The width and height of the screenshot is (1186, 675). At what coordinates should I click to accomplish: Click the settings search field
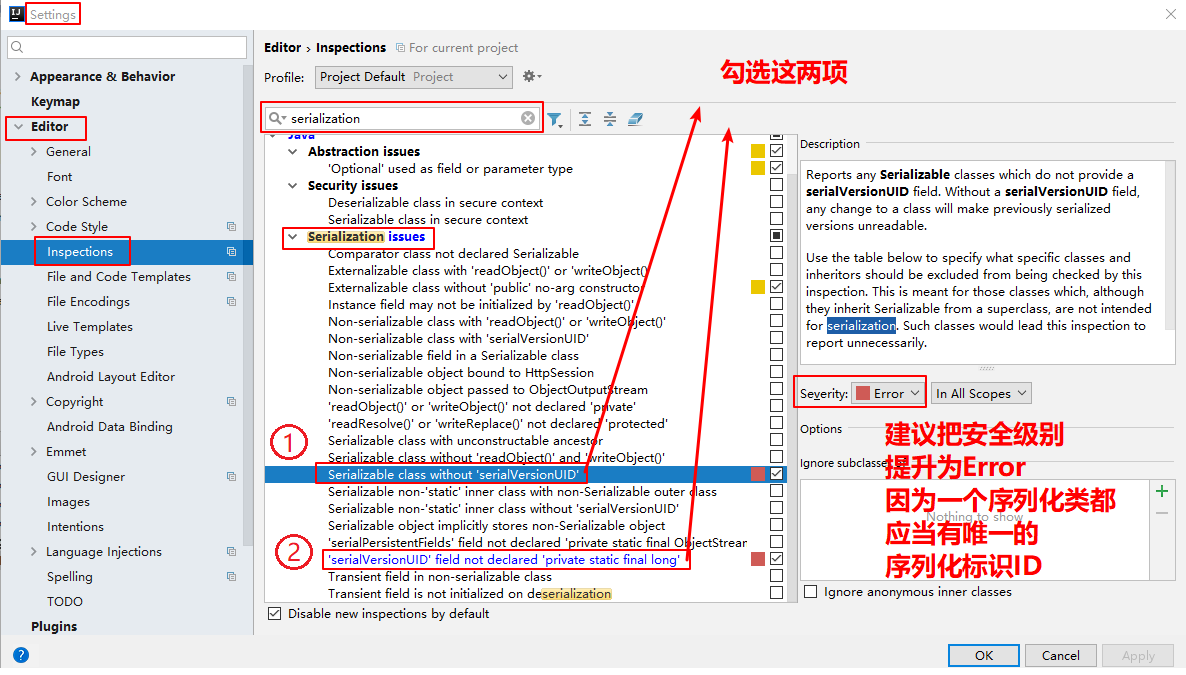[127, 47]
